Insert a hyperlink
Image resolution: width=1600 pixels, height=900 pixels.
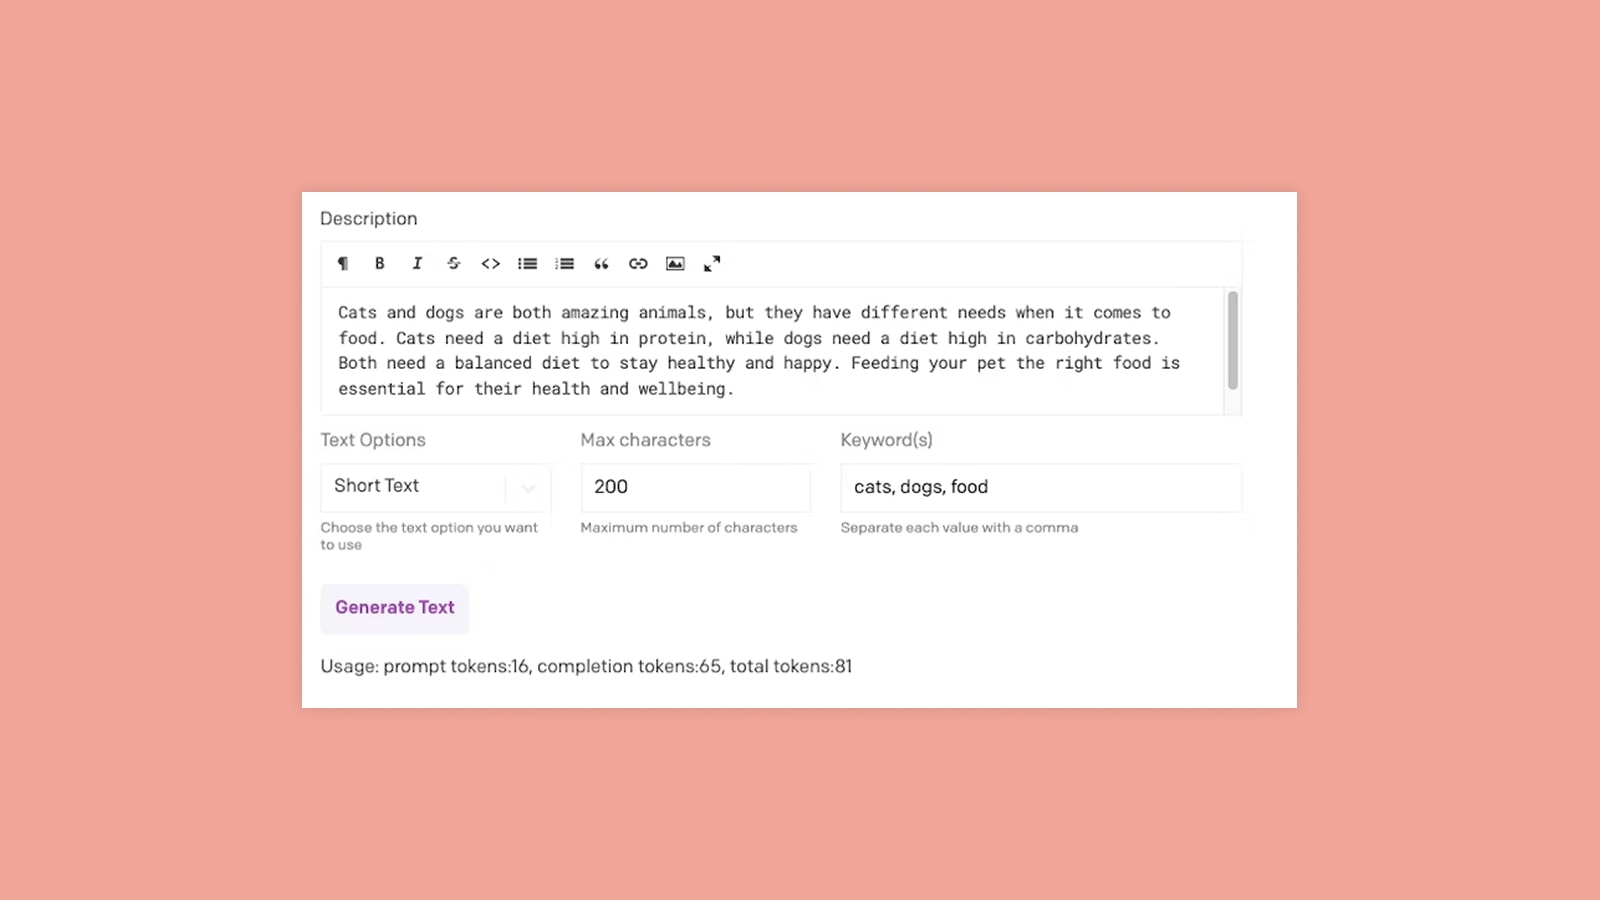(638, 264)
